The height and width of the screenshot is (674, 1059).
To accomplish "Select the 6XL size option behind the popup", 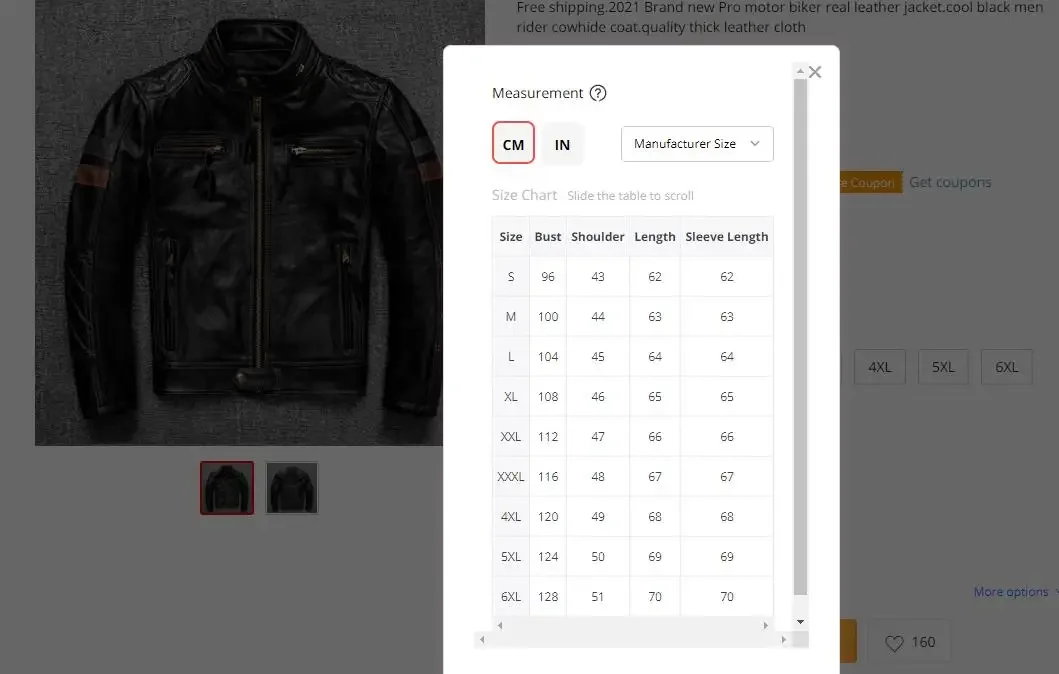I will [1006, 367].
